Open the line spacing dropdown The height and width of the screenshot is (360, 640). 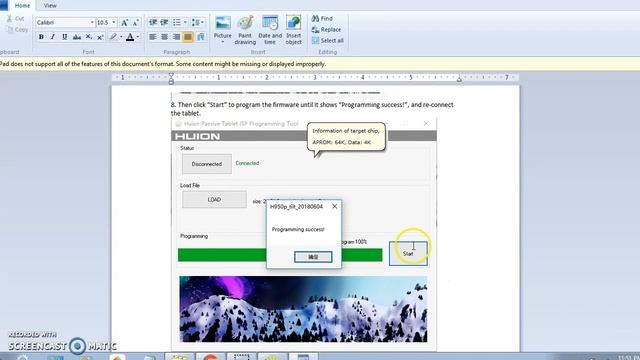click(198, 22)
